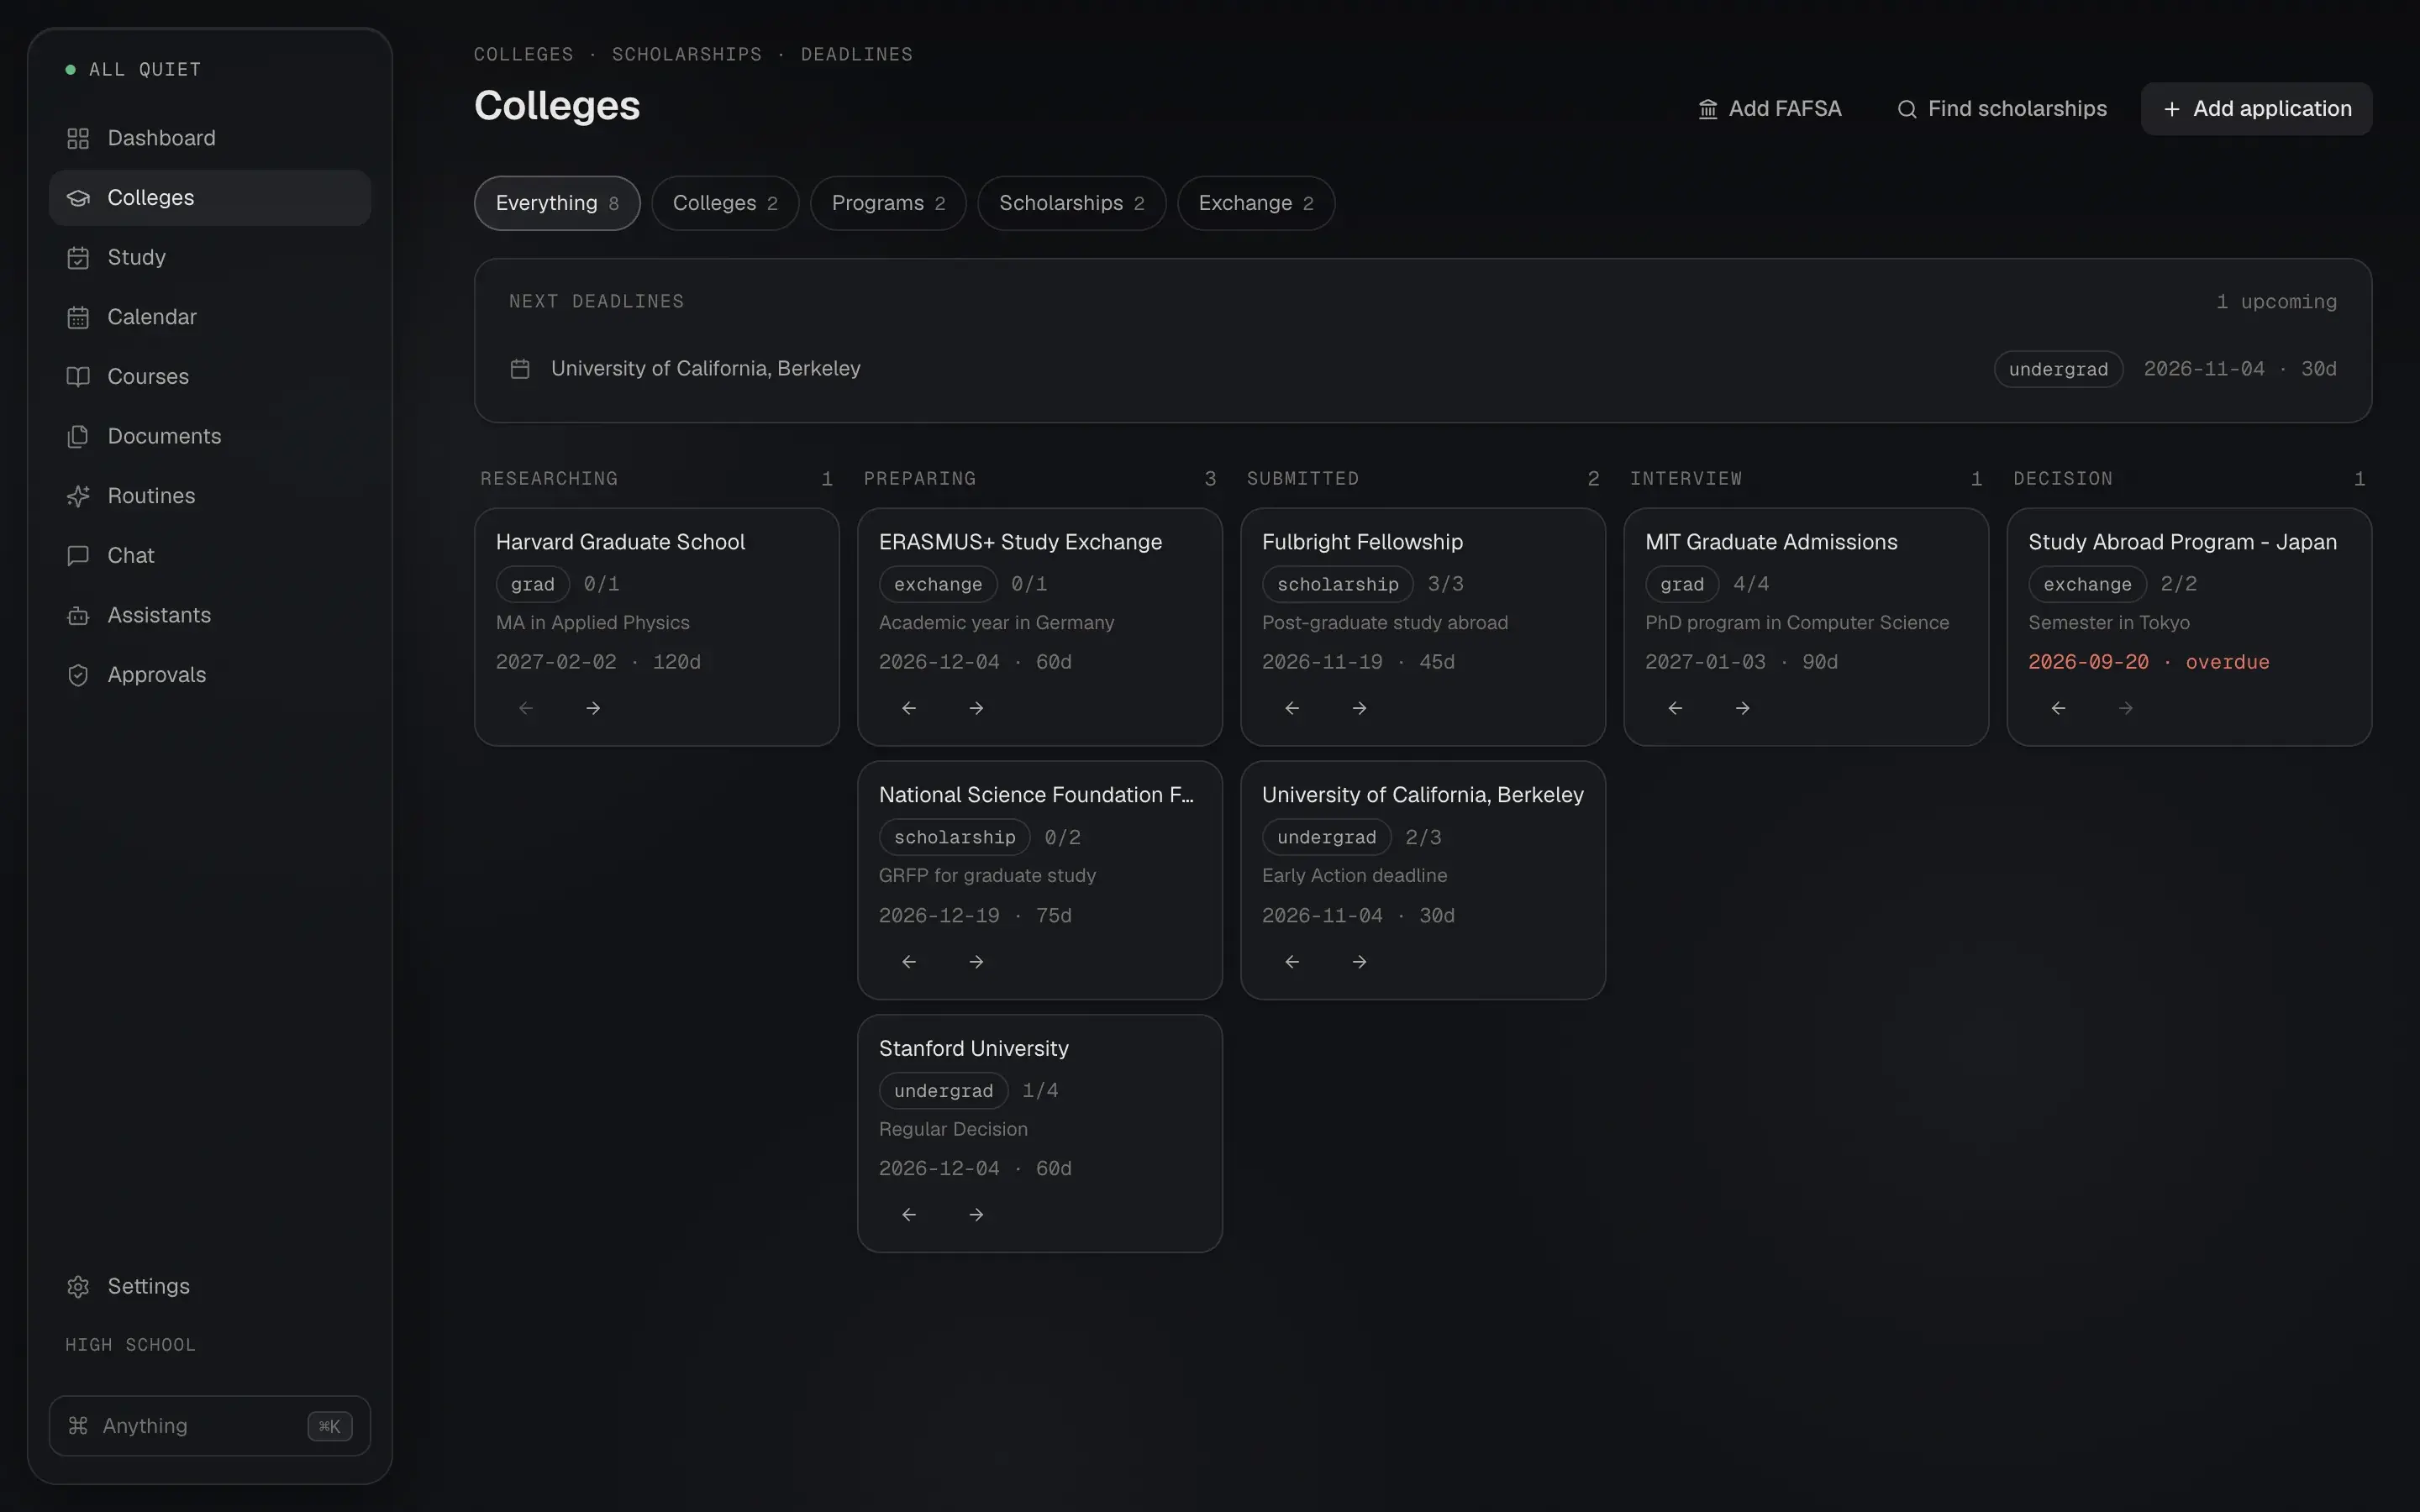Focus the Anything command input

209,1425
